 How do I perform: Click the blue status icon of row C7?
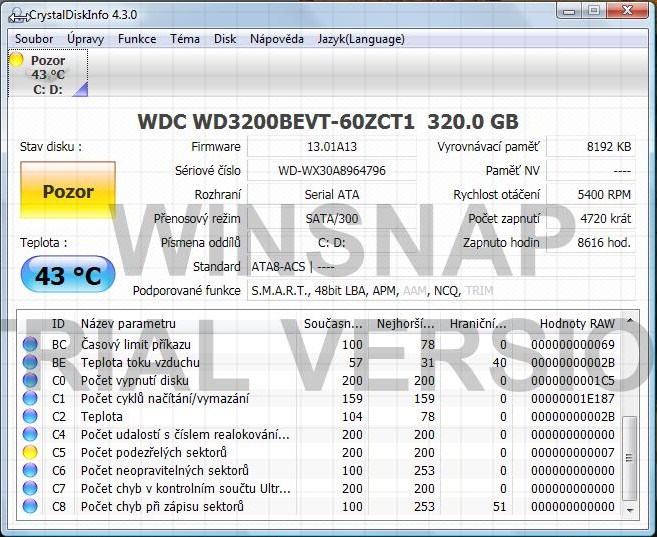point(30,488)
